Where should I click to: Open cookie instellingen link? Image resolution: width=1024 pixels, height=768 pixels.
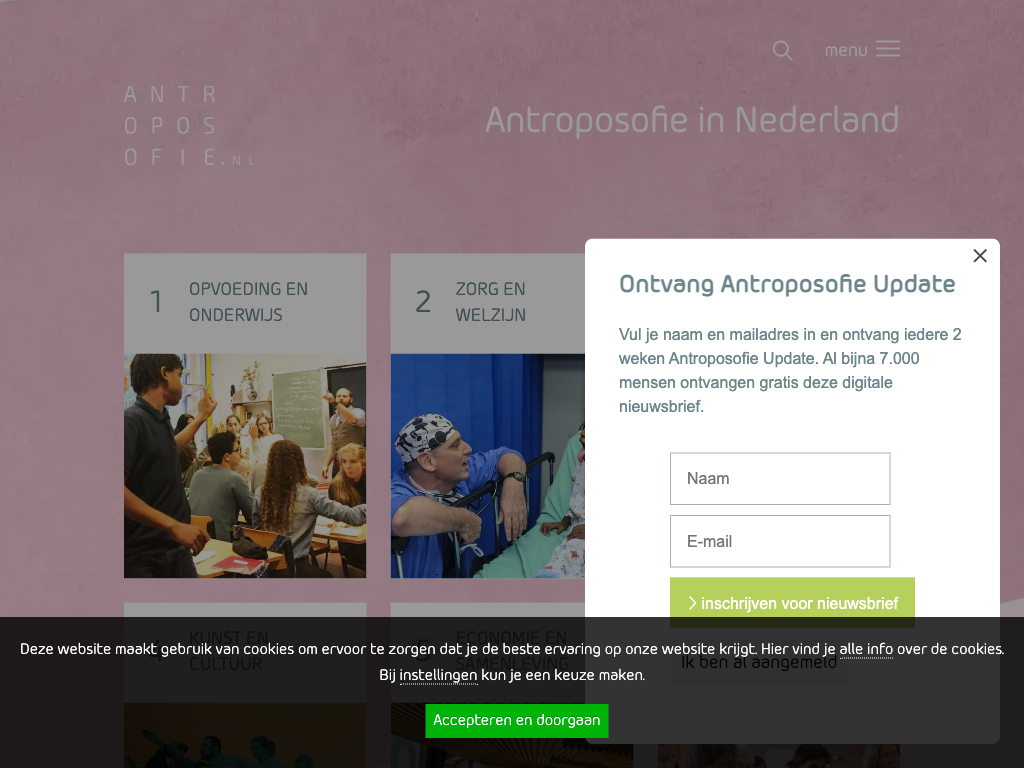click(438, 675)
